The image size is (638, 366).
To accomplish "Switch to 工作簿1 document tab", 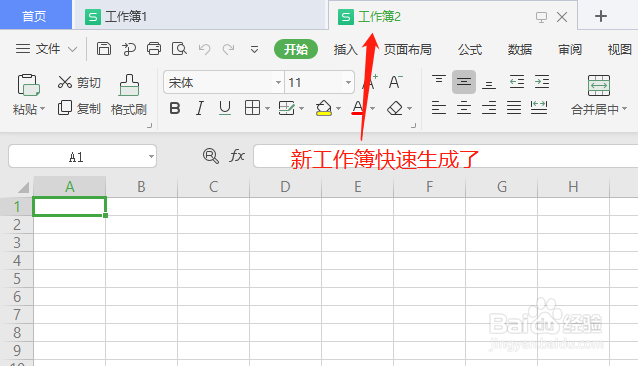I will click(x=200, y=16).
